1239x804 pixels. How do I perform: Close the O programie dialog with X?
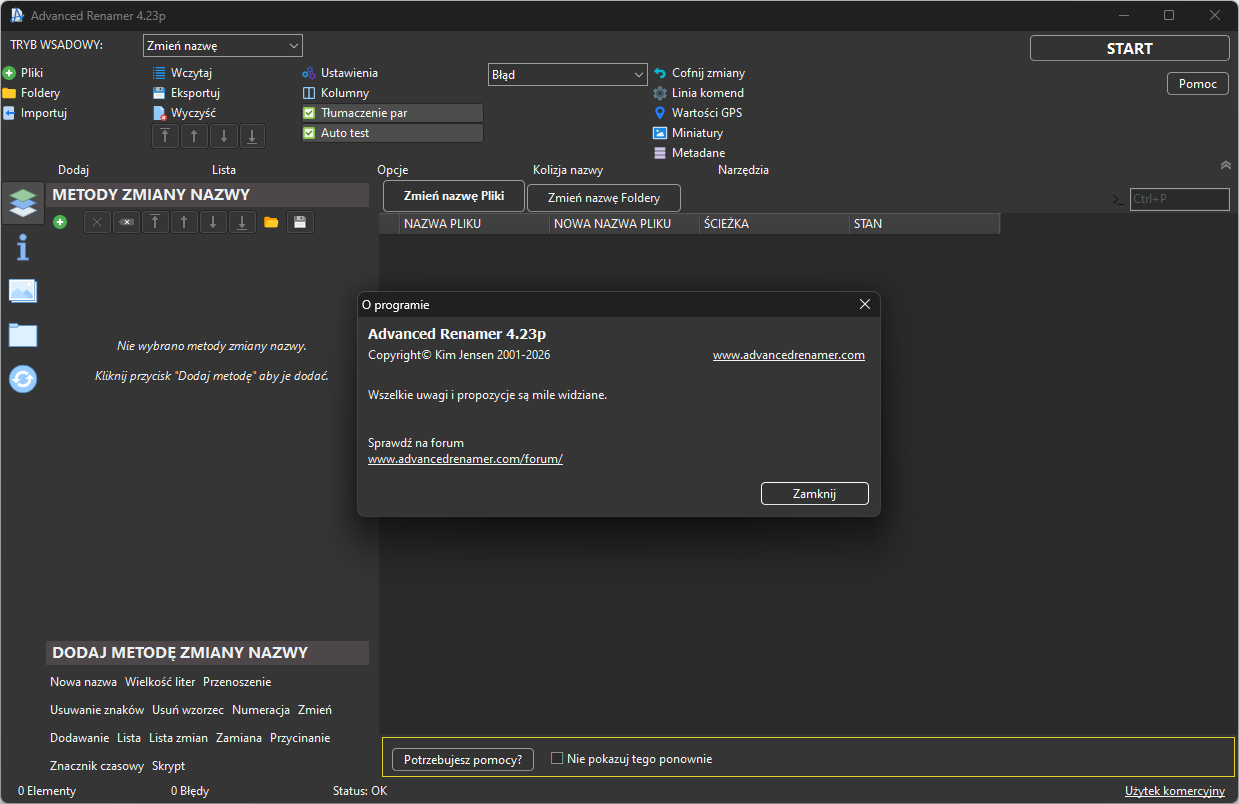865,304
